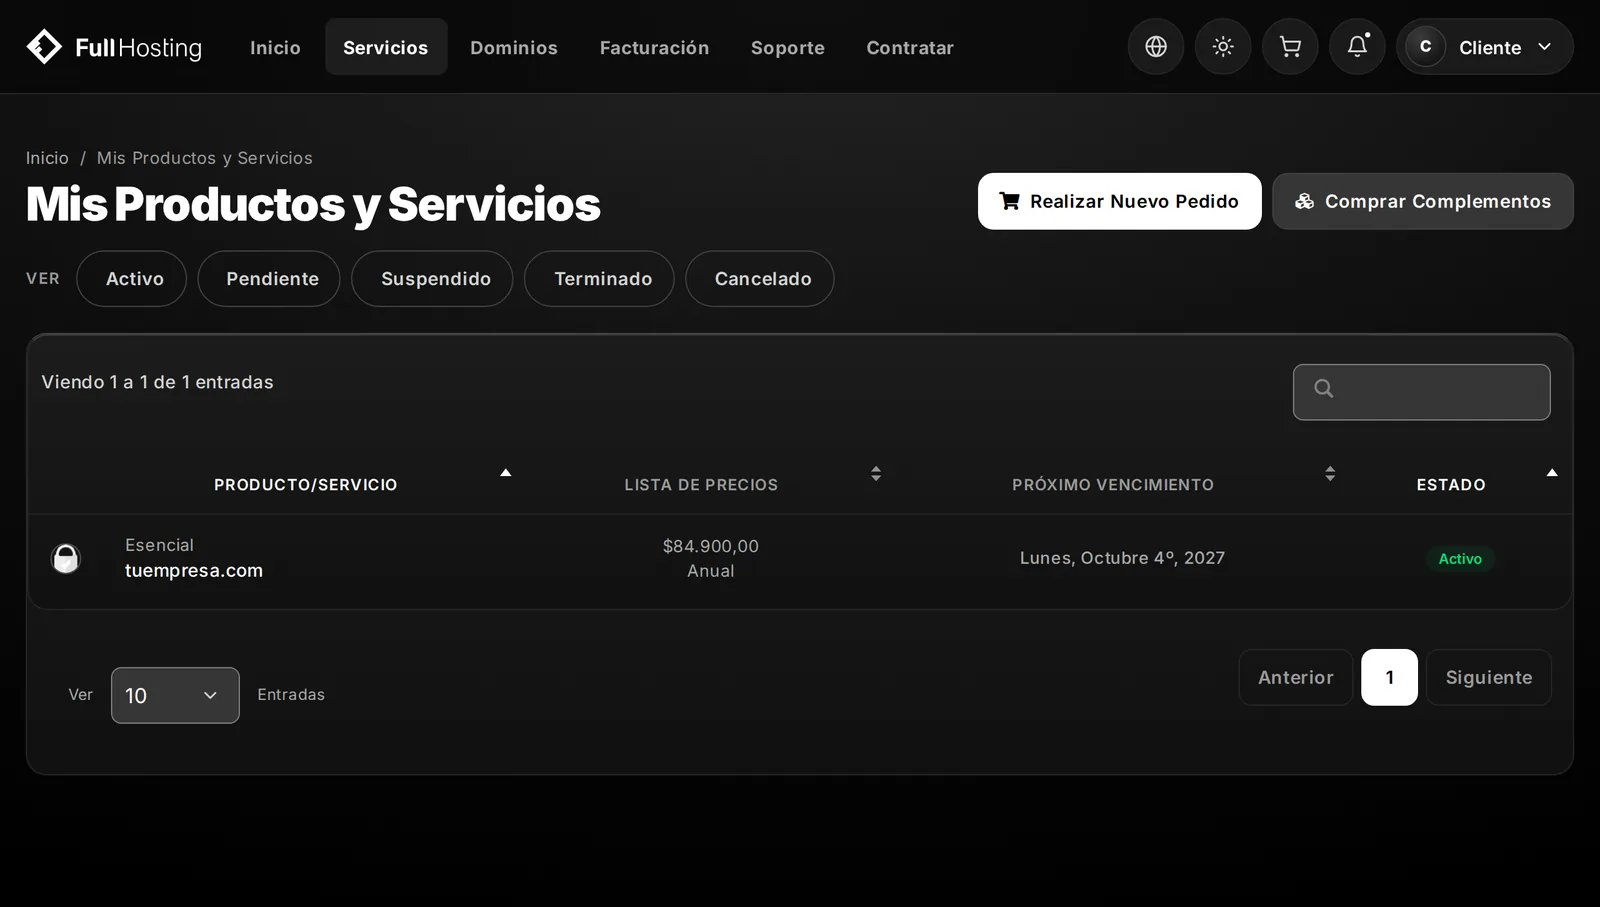Click the C avatar circle
This screenshot has height=907, width=1600.
coord(1425,47)
